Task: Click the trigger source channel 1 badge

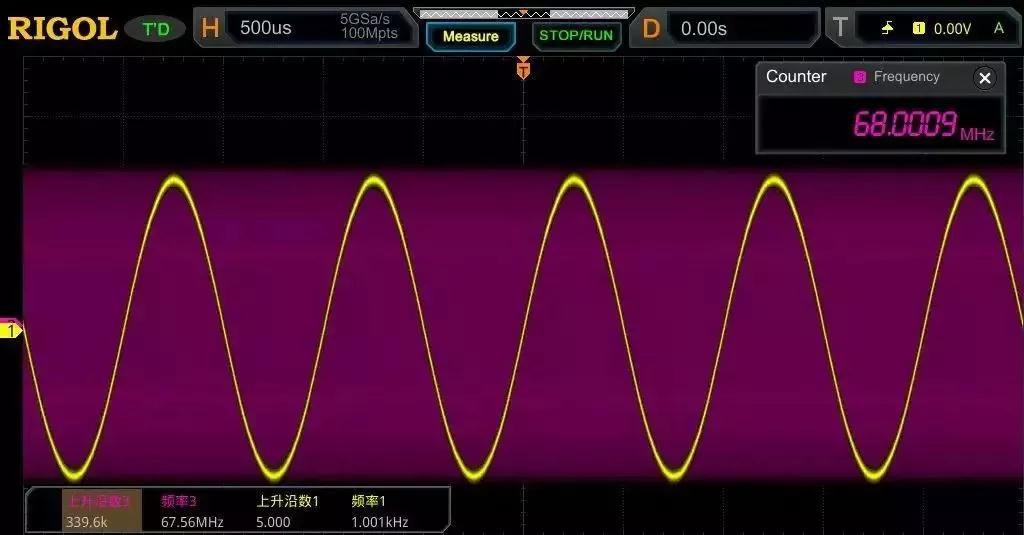Action: click(918, 28)
